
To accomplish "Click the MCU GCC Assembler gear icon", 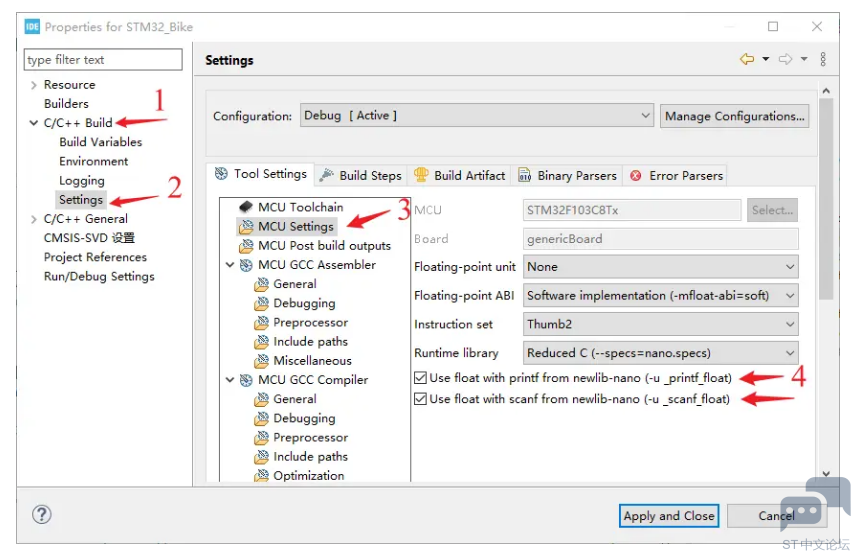I will click(x=246, y=265).
